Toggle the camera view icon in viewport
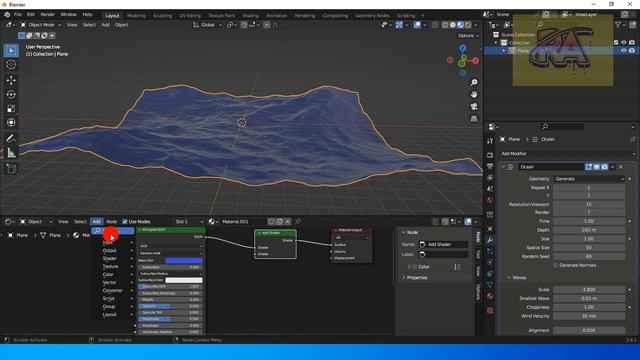The image size is (640, 360). 474,107
